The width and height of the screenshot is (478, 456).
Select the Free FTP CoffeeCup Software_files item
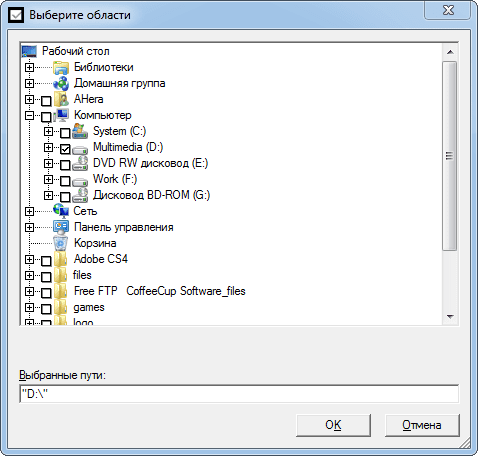coord(159,291)
